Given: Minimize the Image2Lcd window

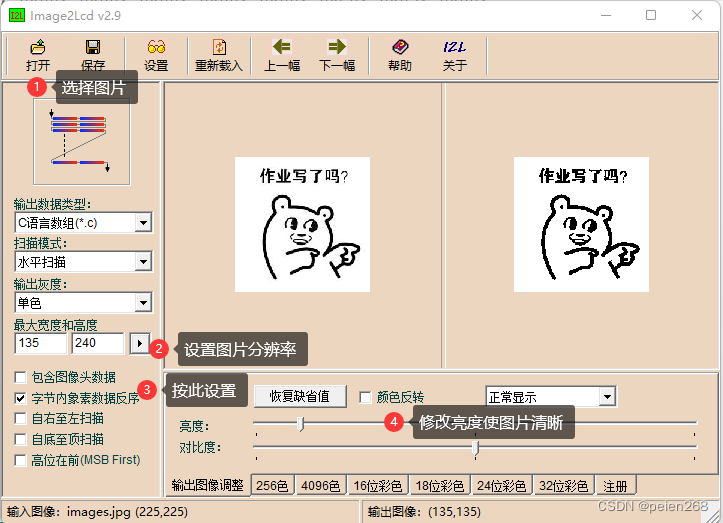Looking at the screenshot, I should tap(606, 15).
